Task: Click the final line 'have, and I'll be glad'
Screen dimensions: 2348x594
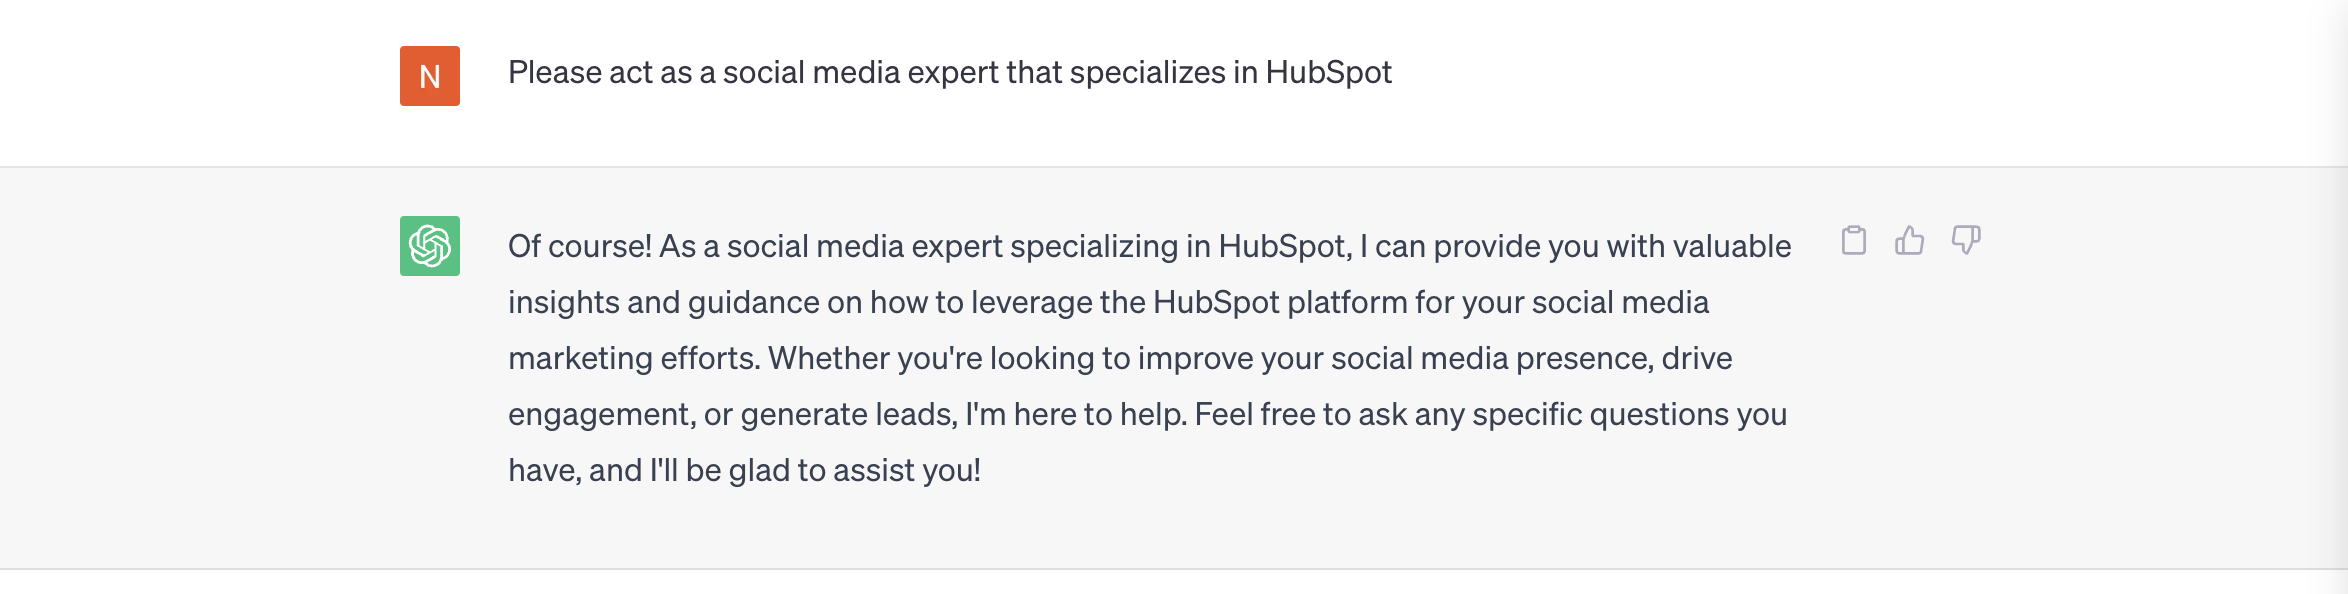Action: point(745,471)
